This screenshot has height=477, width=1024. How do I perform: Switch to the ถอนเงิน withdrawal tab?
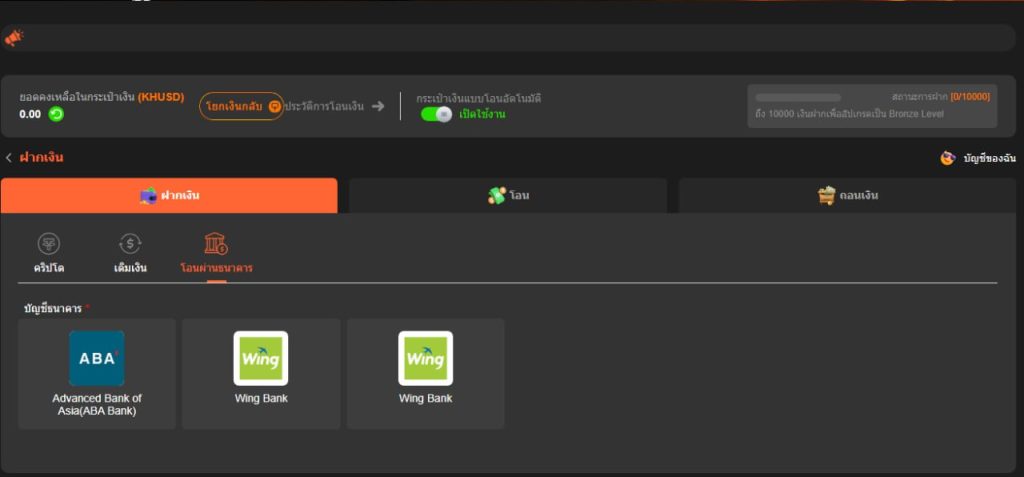click(848, 195)
